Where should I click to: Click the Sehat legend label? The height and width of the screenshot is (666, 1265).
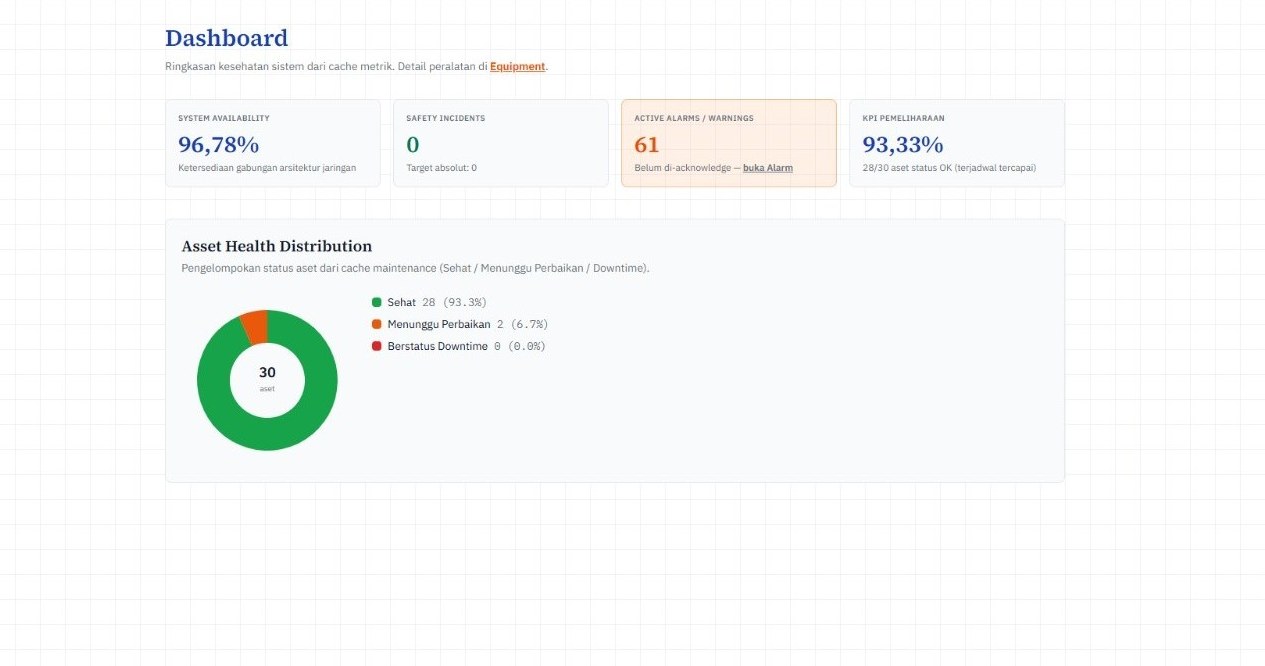point(401,302)
